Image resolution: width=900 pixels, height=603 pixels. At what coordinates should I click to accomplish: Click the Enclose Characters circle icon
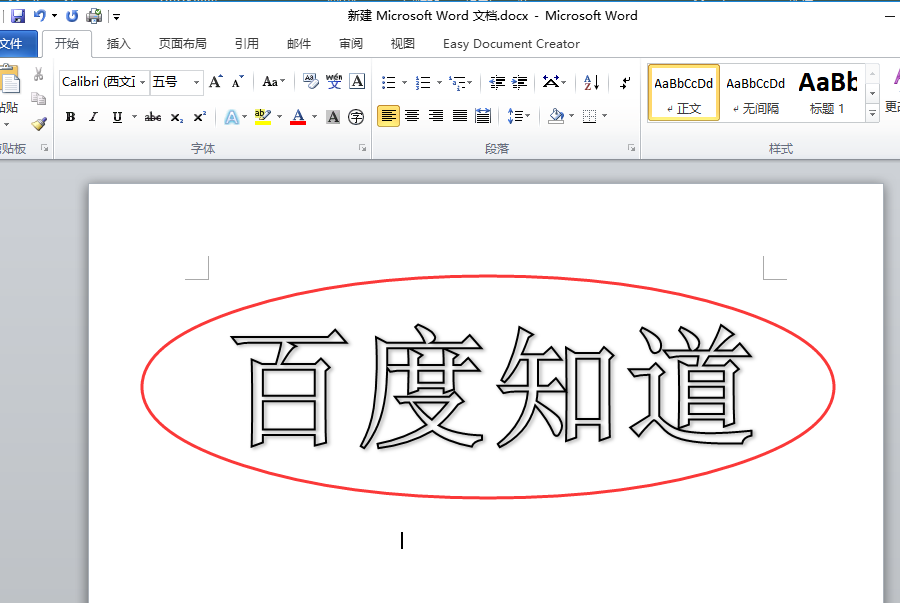pyautogui.click(x=356, y=117)
